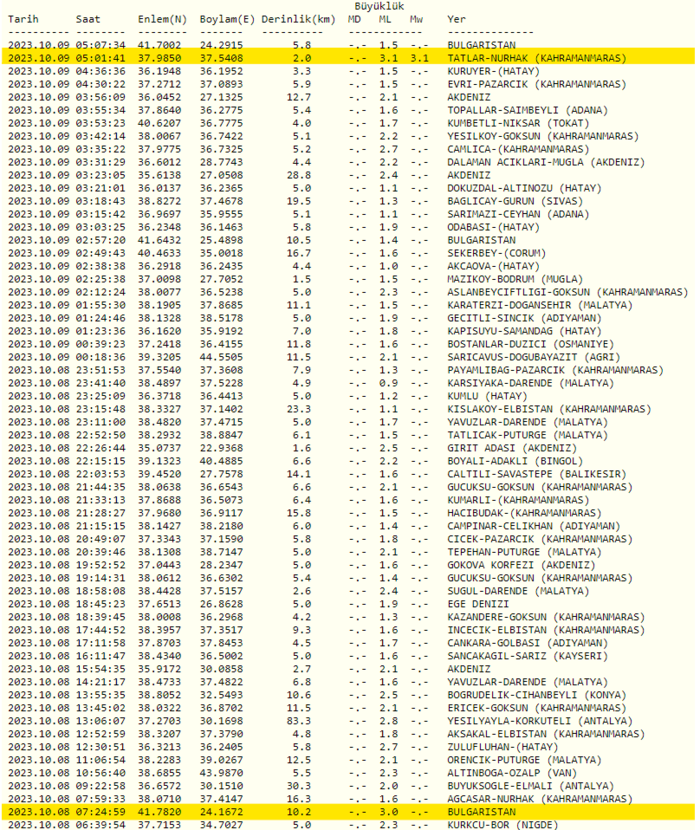Click PAYAMLIBAG-PAZARCIK (KAHRAMANMARAS) location

pos(555,370)
